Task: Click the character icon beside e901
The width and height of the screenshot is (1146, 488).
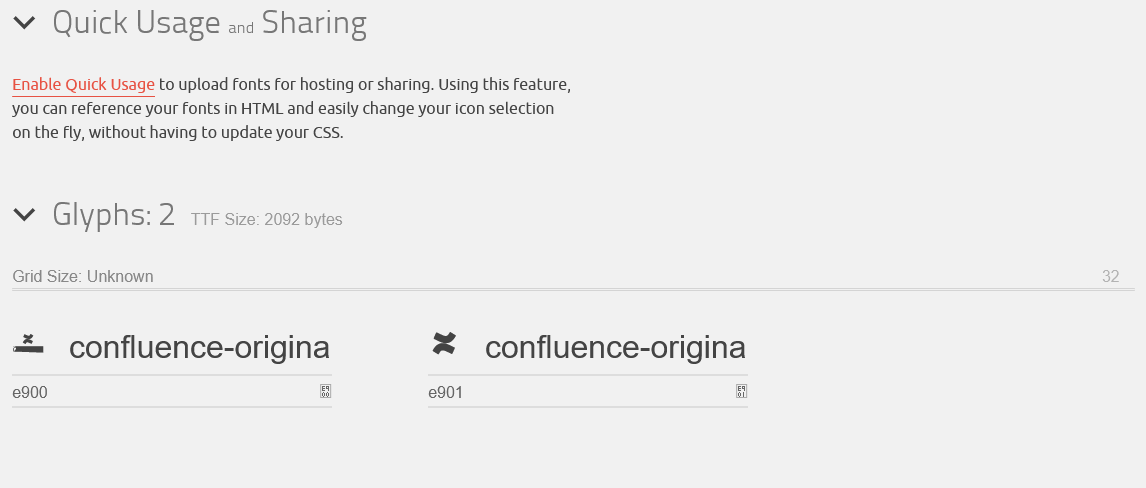Action: [x=742, y=392]
